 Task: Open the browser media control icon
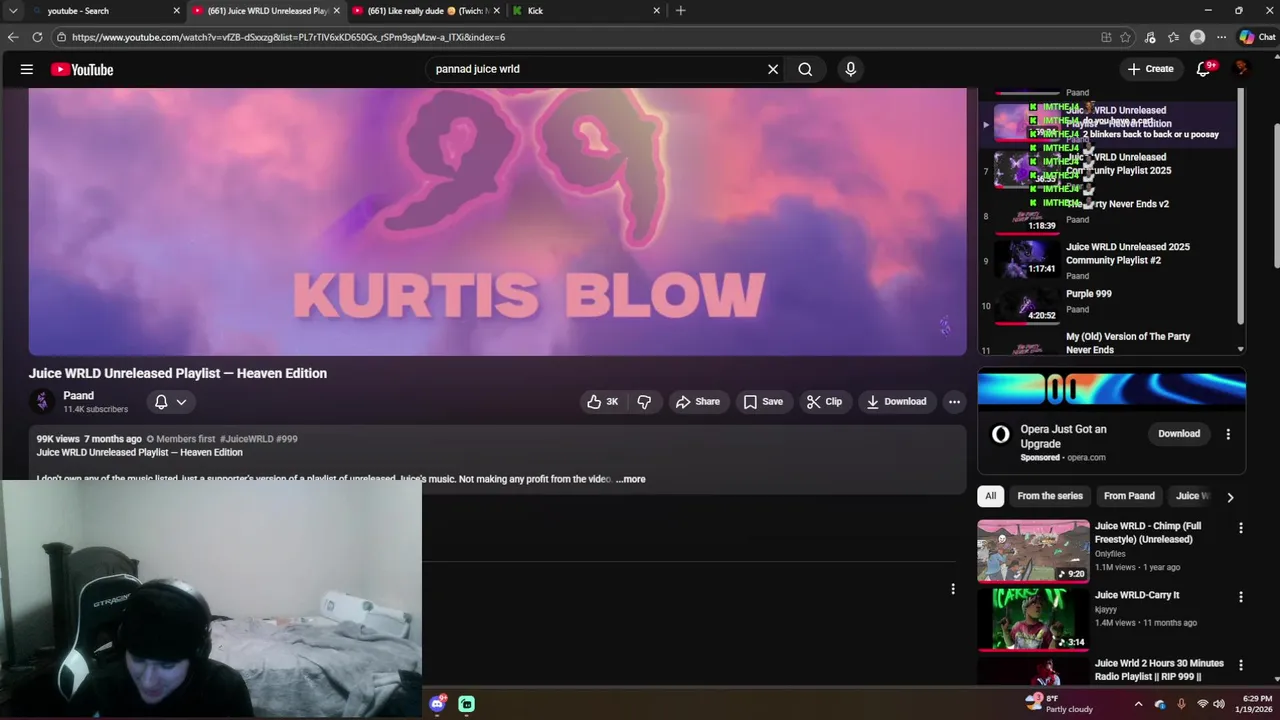1150,37
